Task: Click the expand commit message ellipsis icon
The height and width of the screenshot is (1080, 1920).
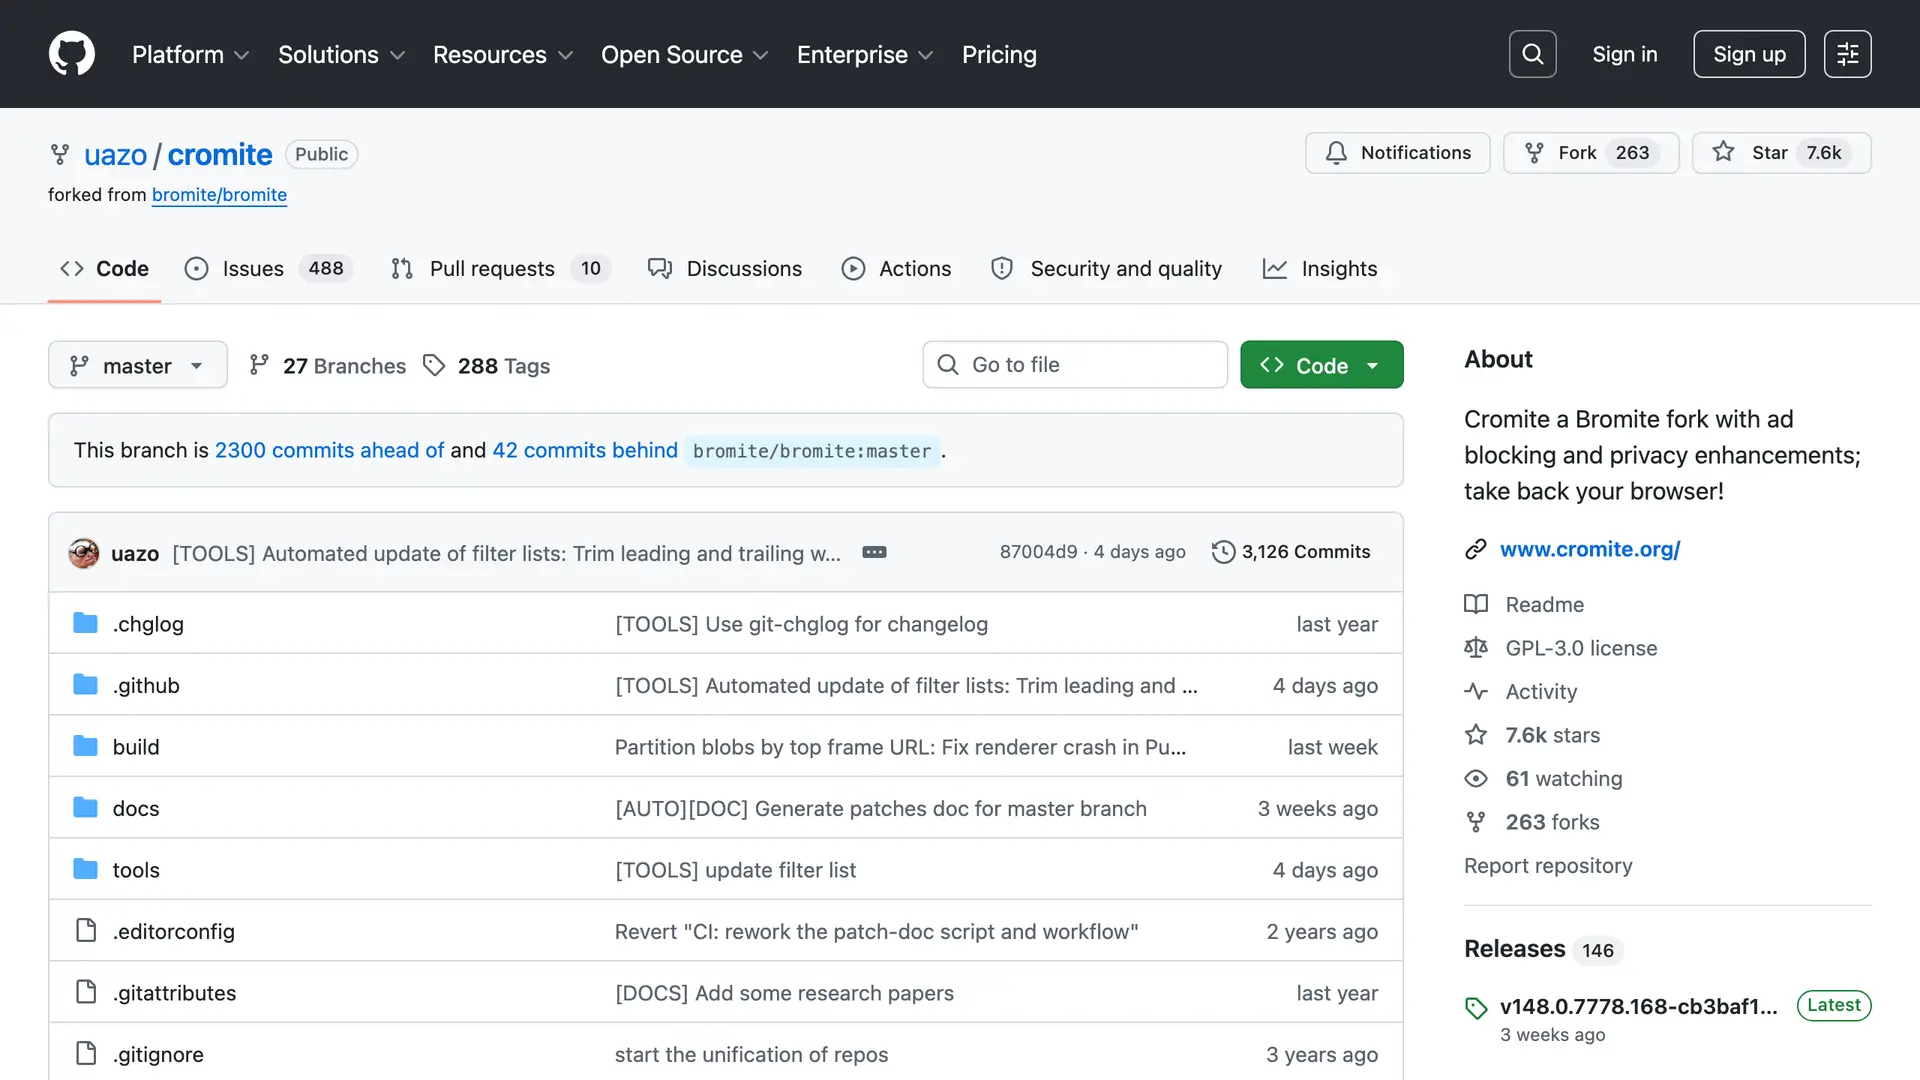Action: tap(874, 552)
